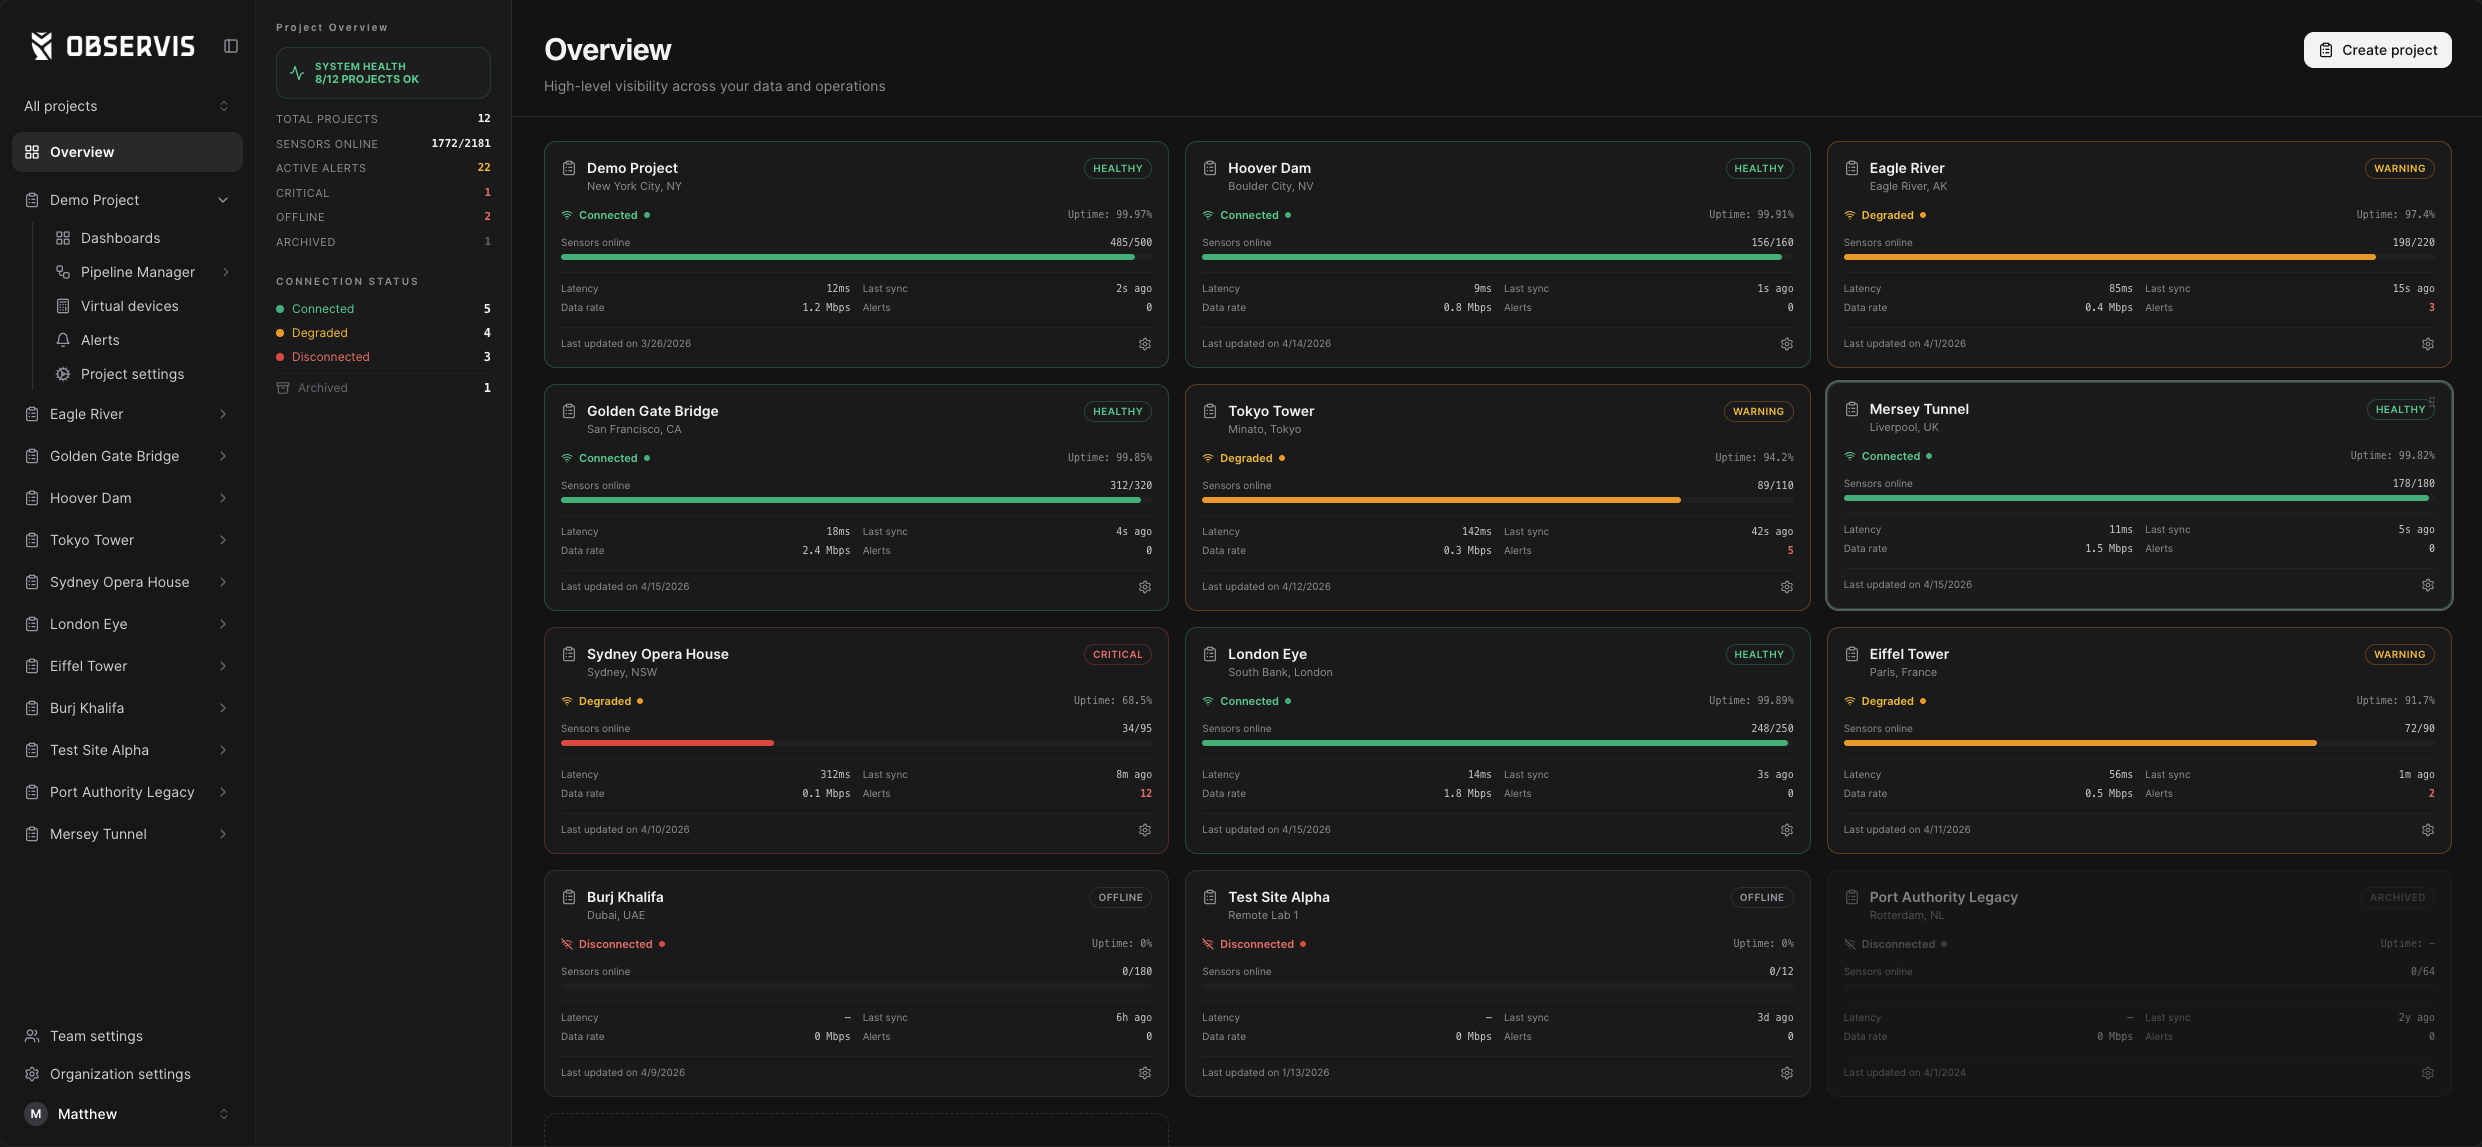Open settings gear on Burj Khalifa card

pyautogui.click(x=1145, y=1073)
